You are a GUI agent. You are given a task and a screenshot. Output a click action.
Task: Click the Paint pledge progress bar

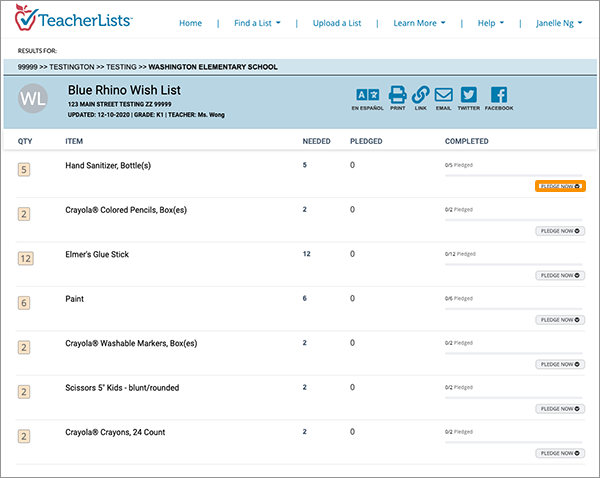click(514, 309)
